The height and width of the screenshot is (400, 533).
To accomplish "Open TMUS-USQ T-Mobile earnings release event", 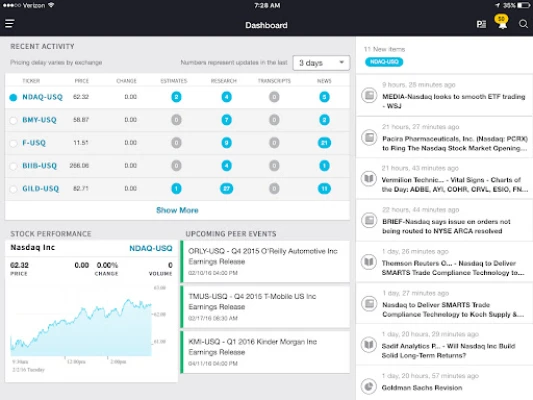I will pyautogui.click(x=265, y=307).
